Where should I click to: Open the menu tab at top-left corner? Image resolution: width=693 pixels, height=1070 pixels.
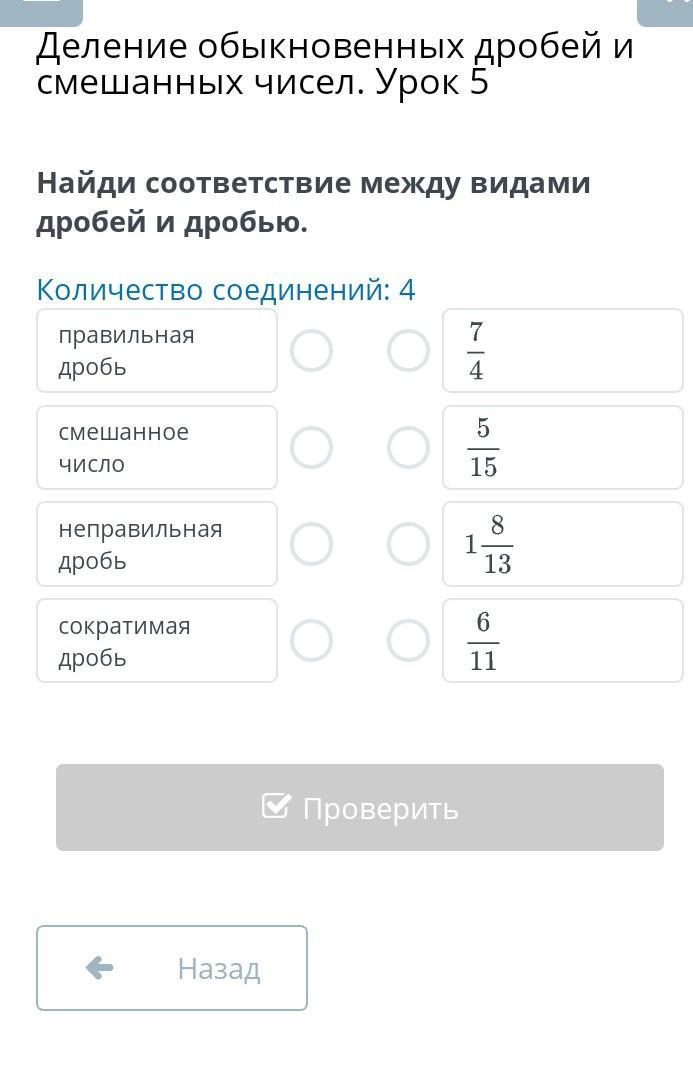[x=42, y=8]
